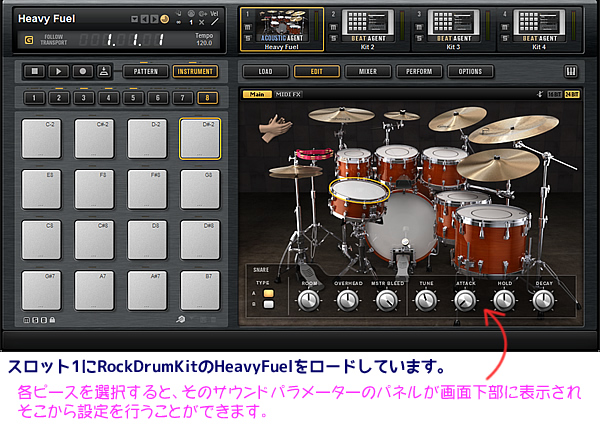
Task: Trigger the C-2 pad
Action: [41, 138]
